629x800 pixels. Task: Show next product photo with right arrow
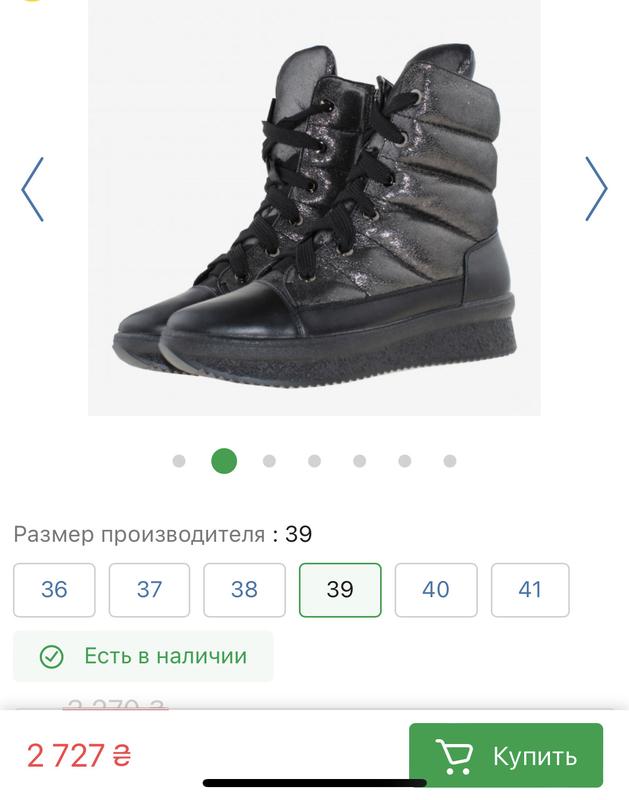pyautogui.click(x=596, y=188)
